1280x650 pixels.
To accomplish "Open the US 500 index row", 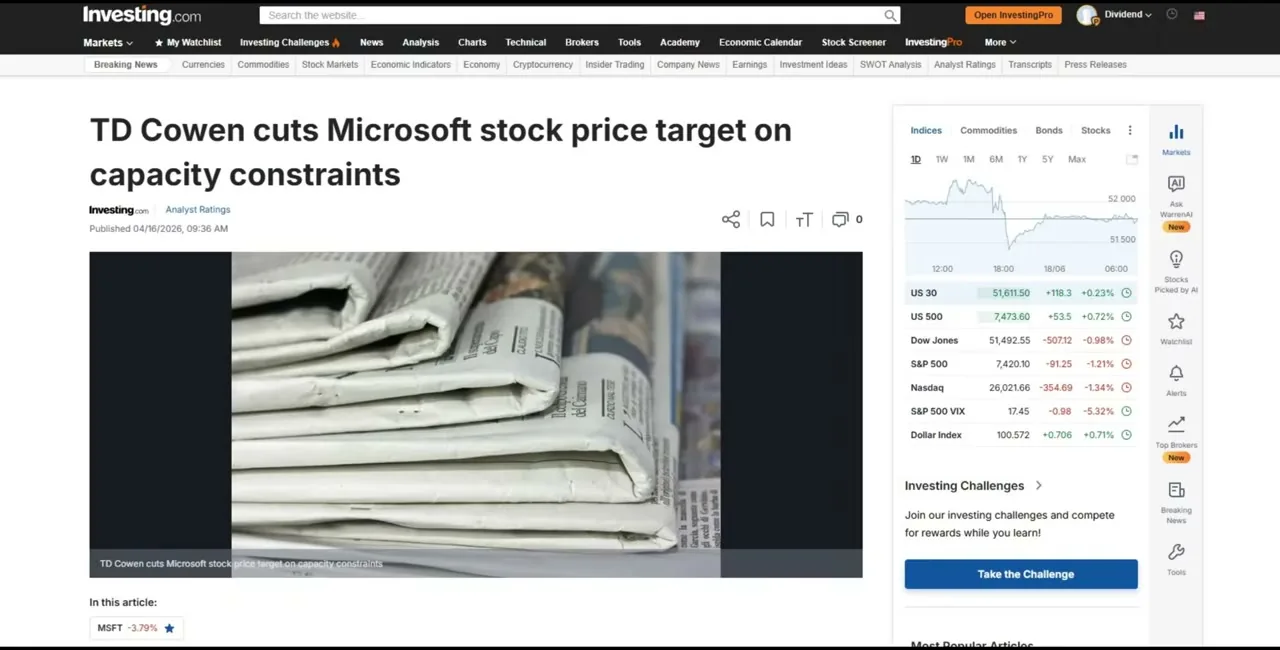I will click(1021, 317).
